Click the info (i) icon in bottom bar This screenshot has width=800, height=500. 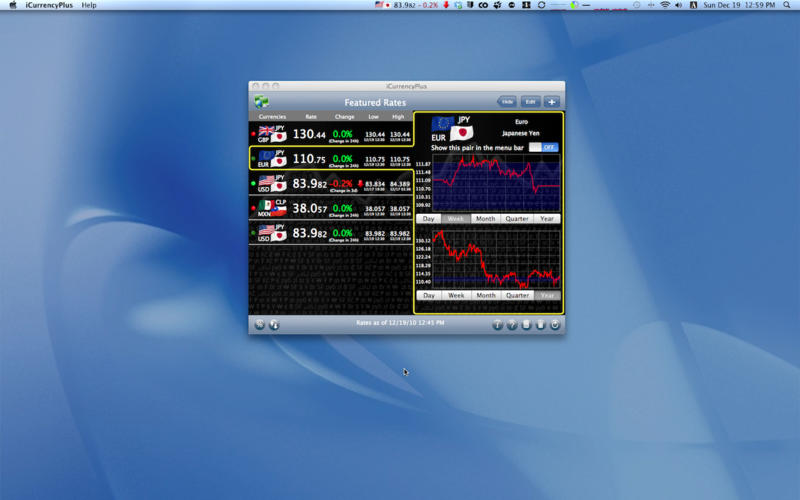point(497,324)
